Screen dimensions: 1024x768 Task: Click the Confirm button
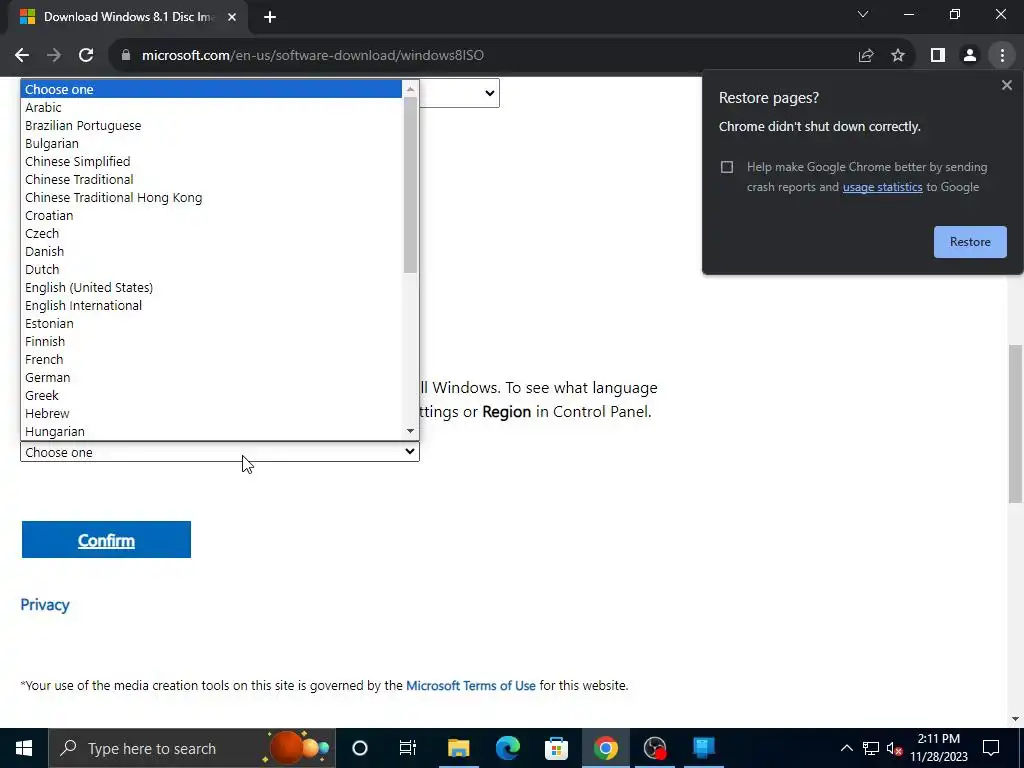pos(106,539)
